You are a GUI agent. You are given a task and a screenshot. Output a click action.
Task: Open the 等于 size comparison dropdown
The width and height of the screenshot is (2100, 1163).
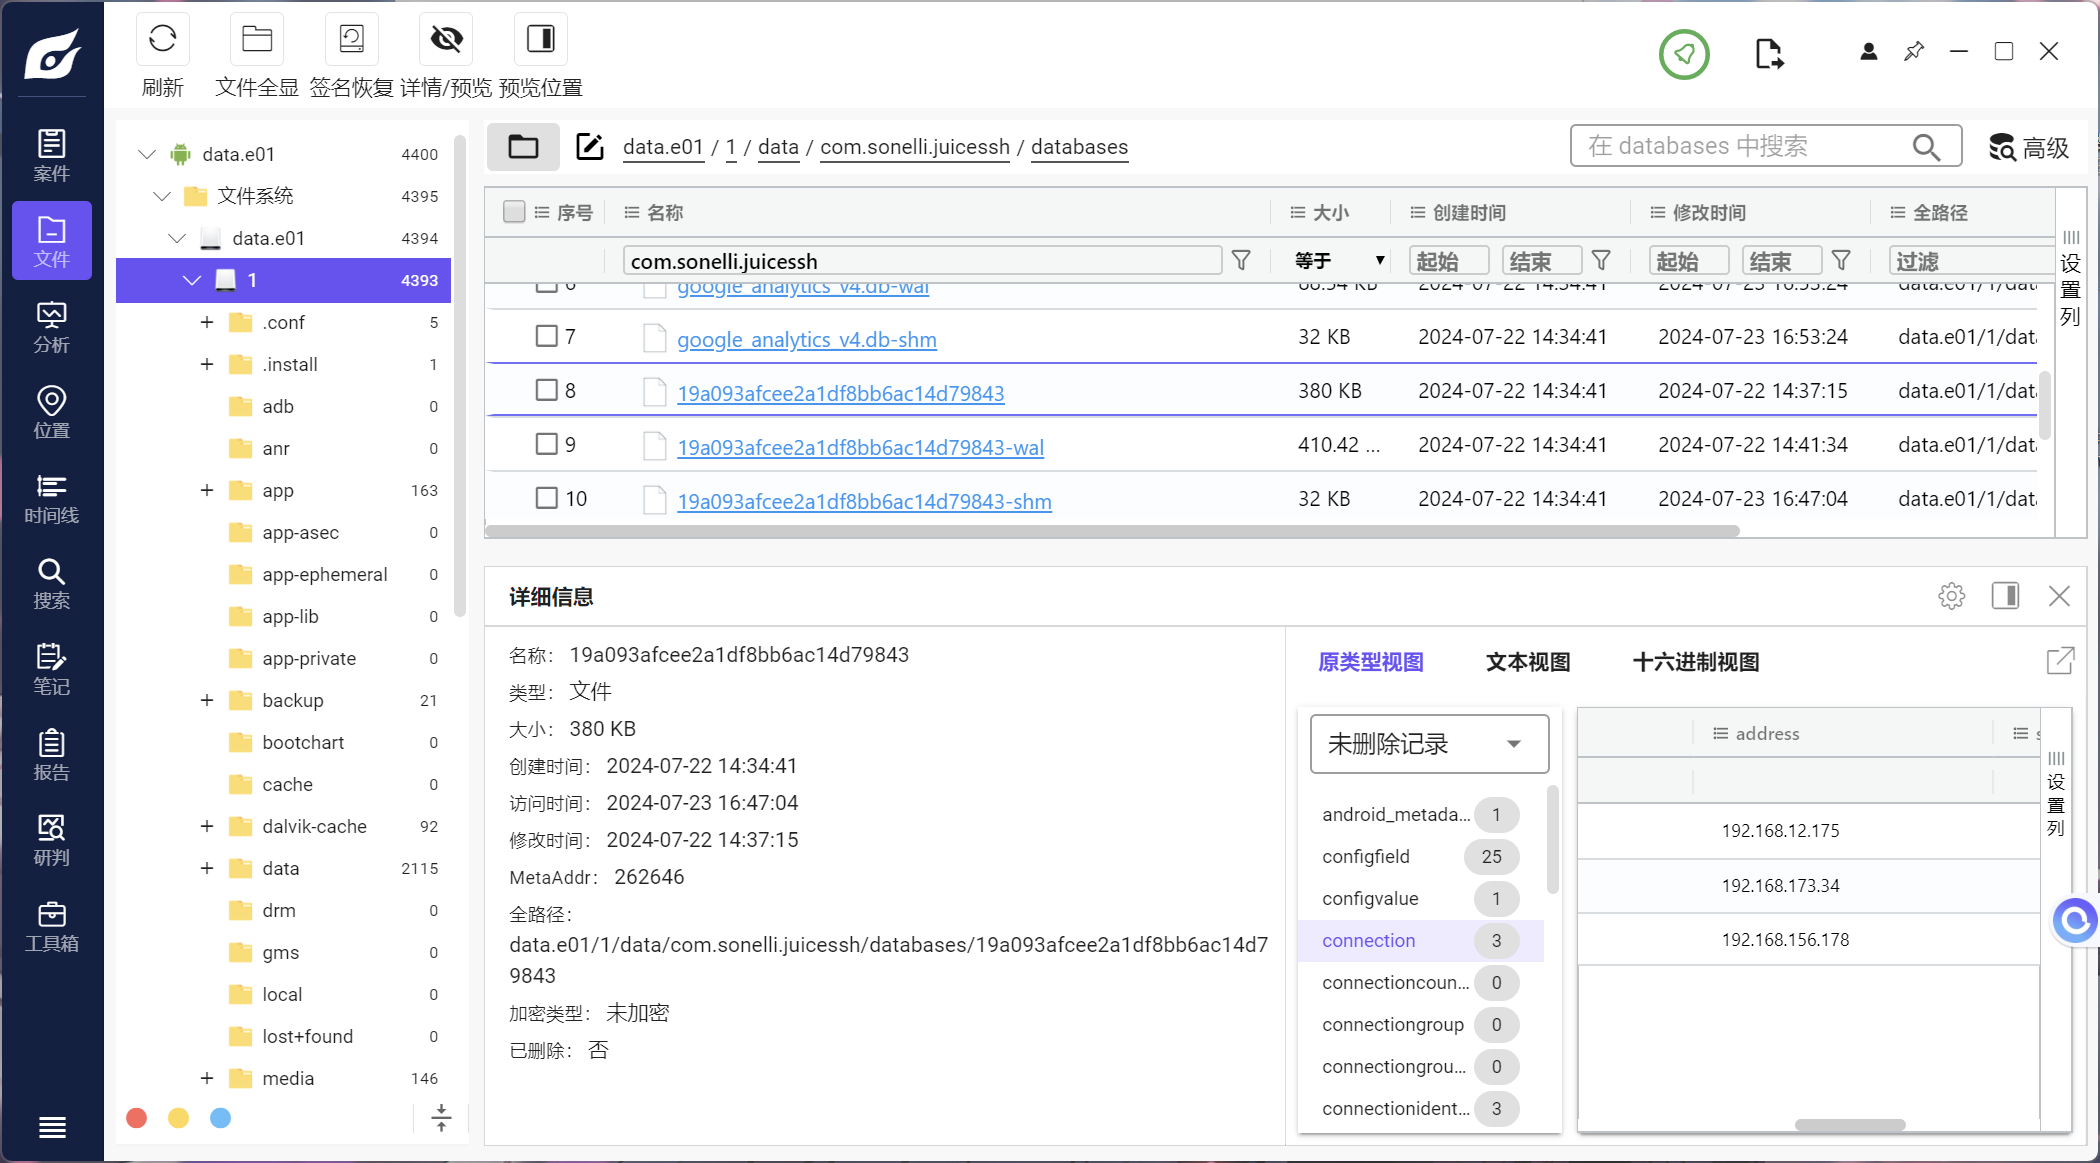click(x=1339, y=261)
